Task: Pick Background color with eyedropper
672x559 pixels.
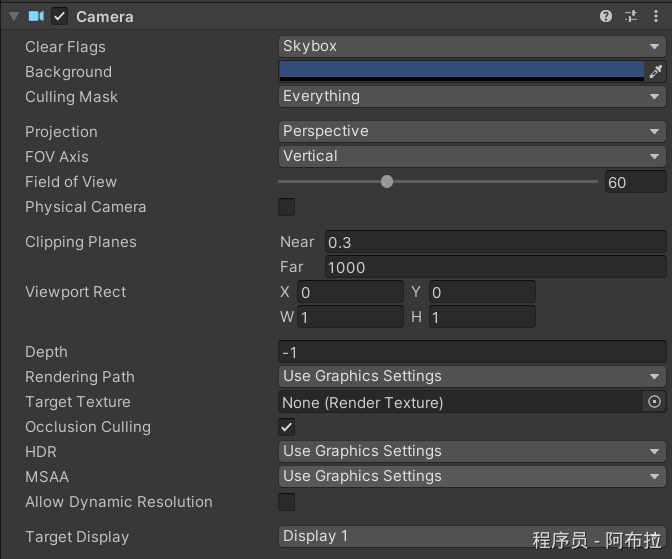Action: pos(656,72)
